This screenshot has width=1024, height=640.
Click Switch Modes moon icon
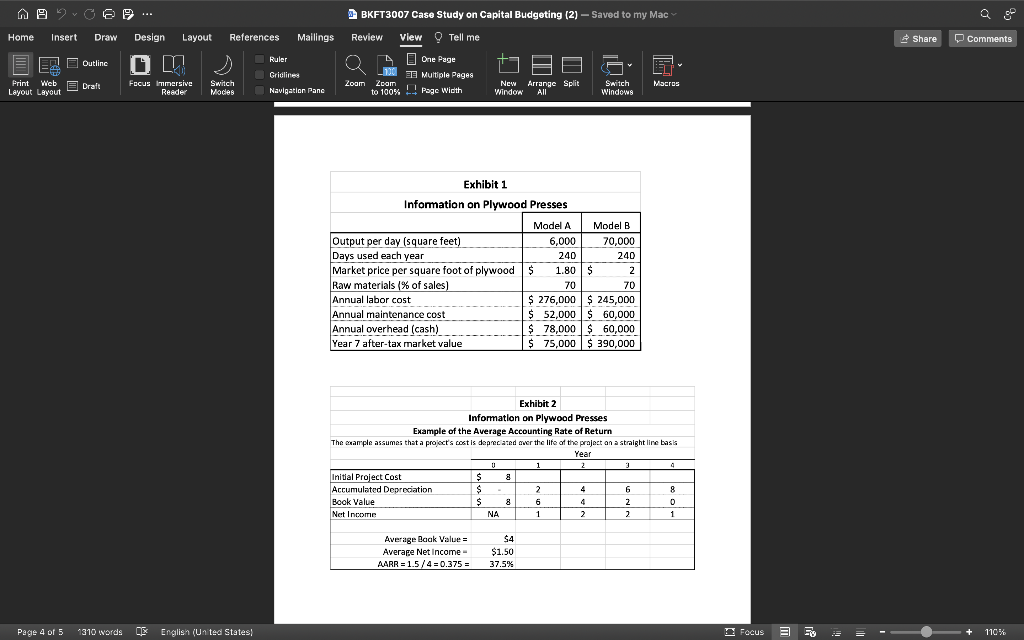pyautogui.click(x=223, y=74)
